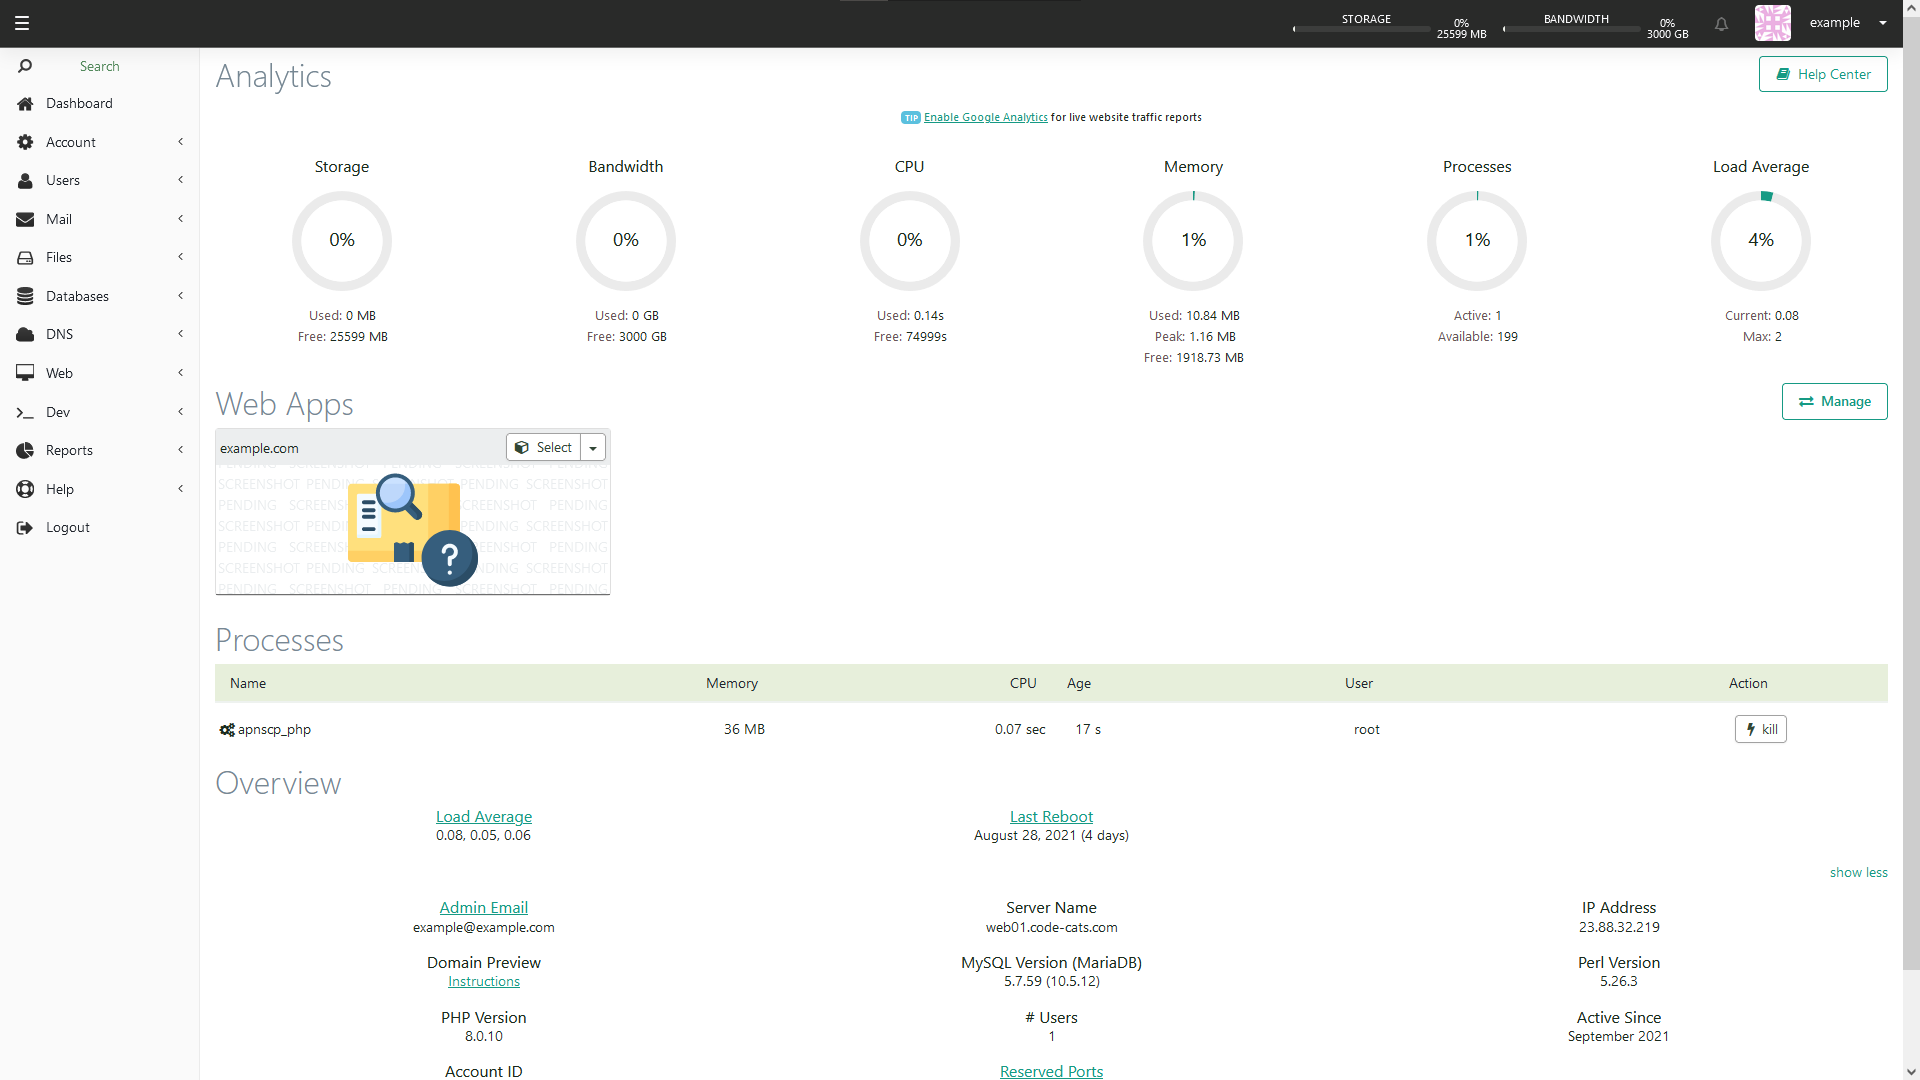Open the Web menu item

[100, 373]
